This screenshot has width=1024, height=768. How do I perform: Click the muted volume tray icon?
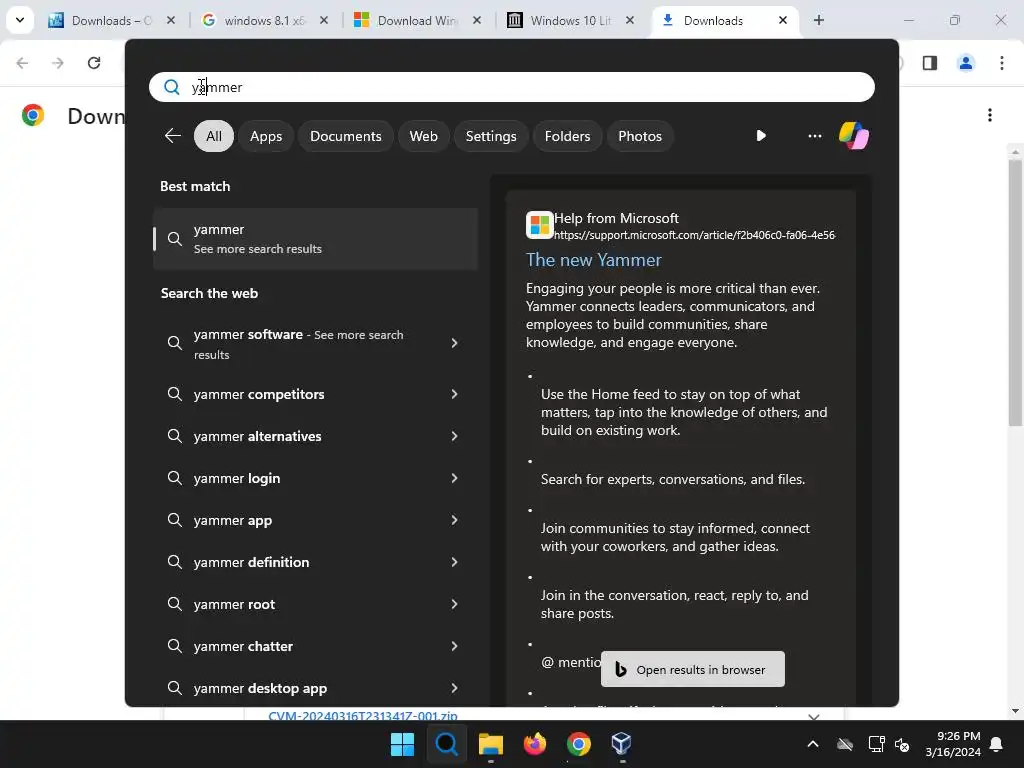902,744
